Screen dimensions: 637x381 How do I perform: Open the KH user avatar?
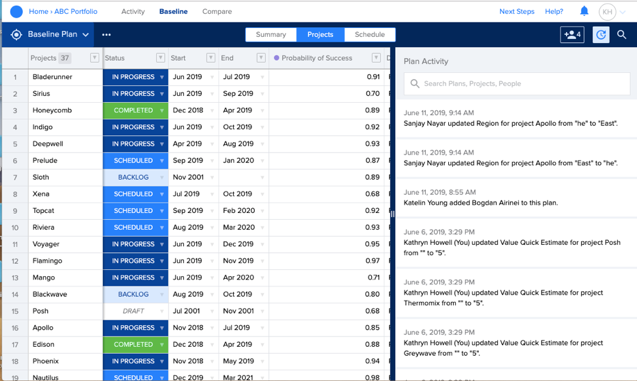607,12
